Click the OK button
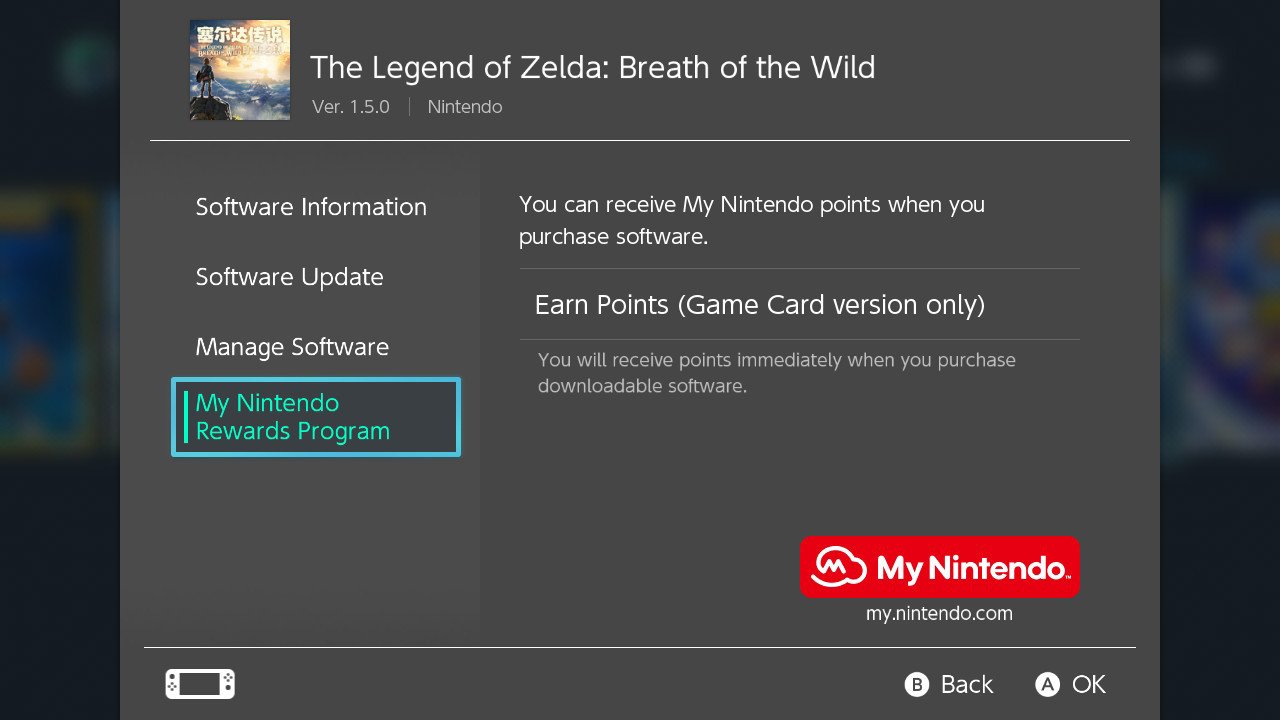Screen dimensions: 1280x720 click(1070, 685)
